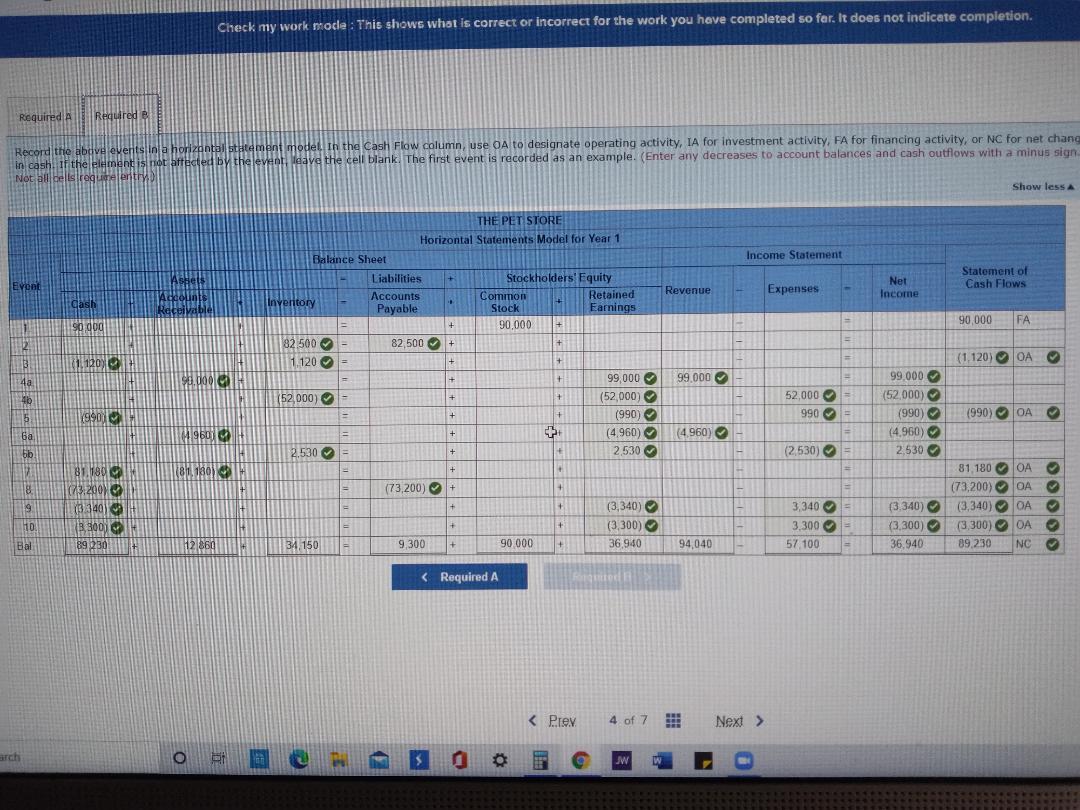Click Net Income cell for event 10
The width and height of the screenshot is (1080, 810).
point(908,525)
